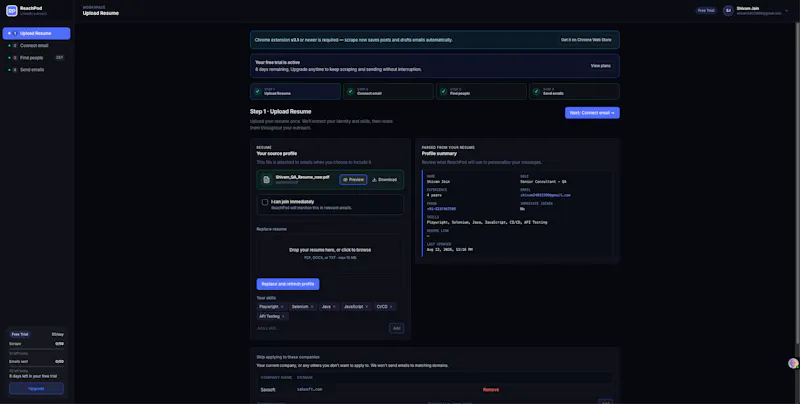800x404 pixels.
Task: Click Senior Consultant - QA role text
Action: point(543,182)
